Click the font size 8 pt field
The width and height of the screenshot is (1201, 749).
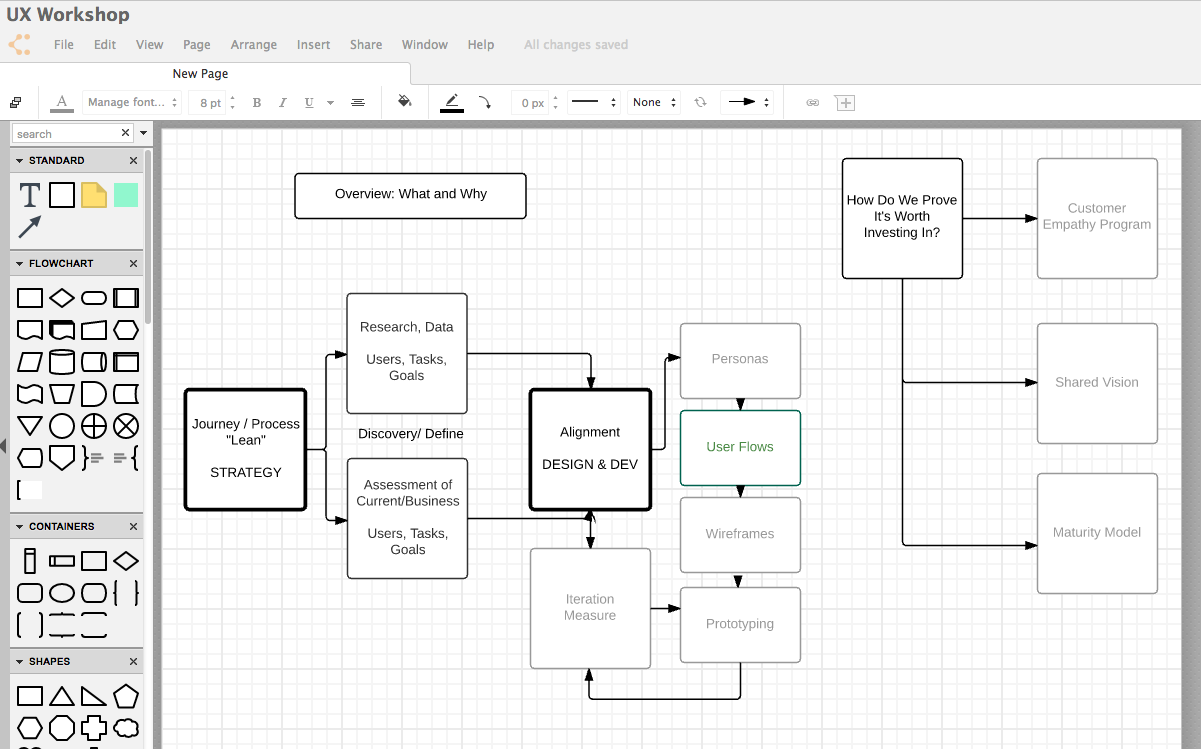[210, 102]
